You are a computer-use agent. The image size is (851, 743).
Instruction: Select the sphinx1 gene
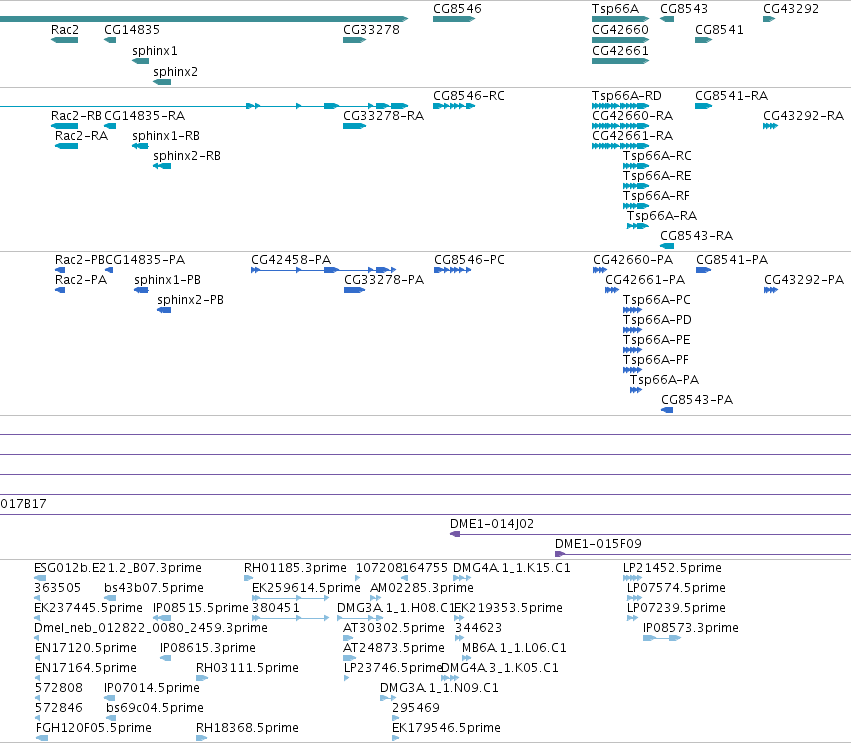coord(140,61)
